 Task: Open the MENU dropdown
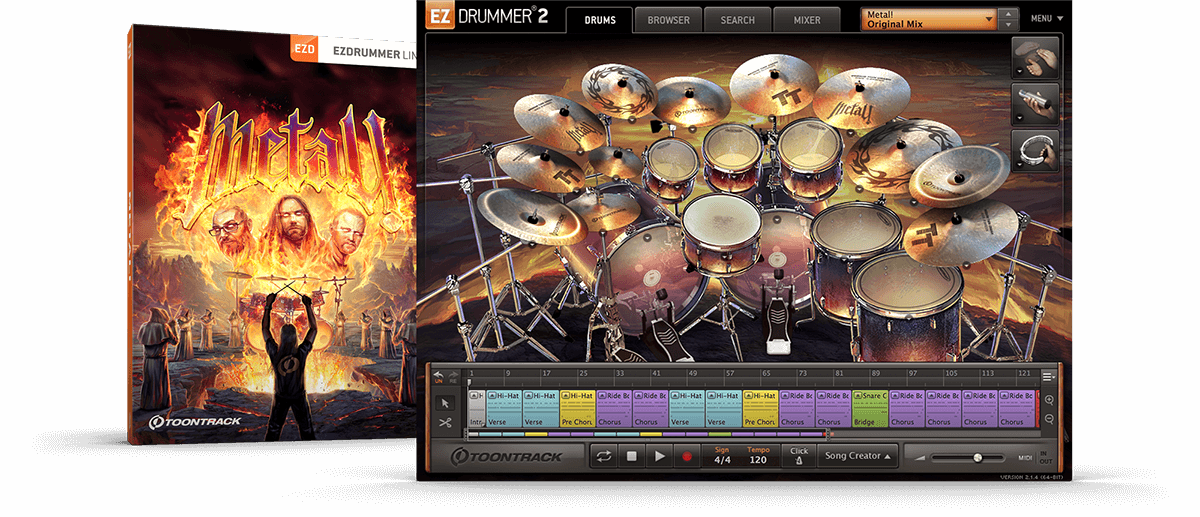point(1047,18)
